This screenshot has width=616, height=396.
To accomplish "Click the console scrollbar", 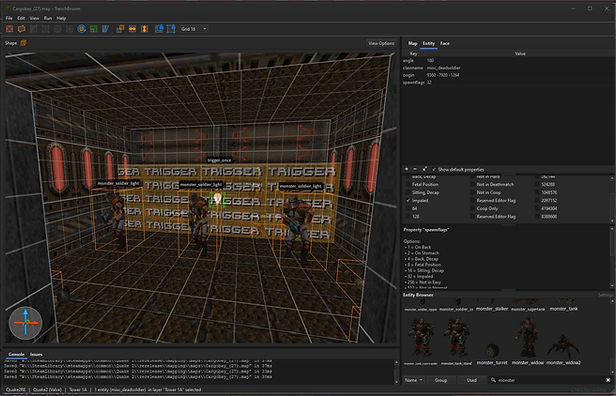I will pos(396,372).
